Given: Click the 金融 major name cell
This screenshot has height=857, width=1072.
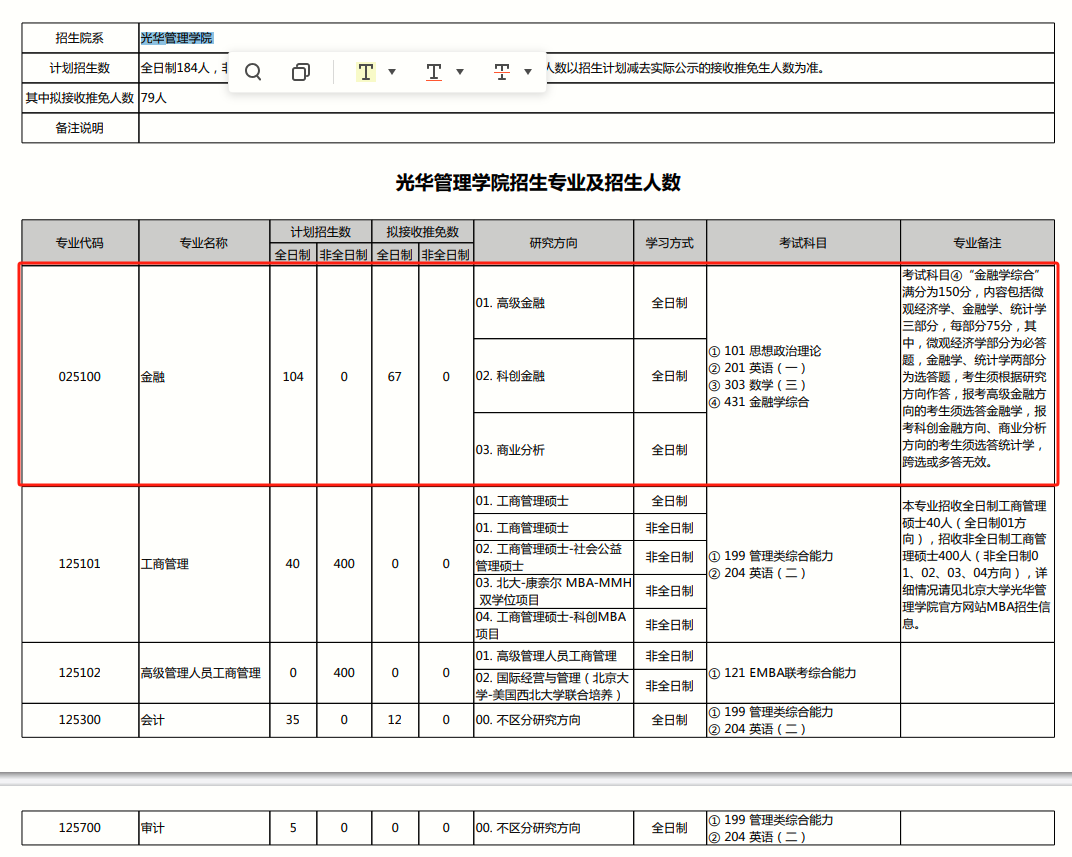Looking at the screenshot, I should [x=204, y=377].
